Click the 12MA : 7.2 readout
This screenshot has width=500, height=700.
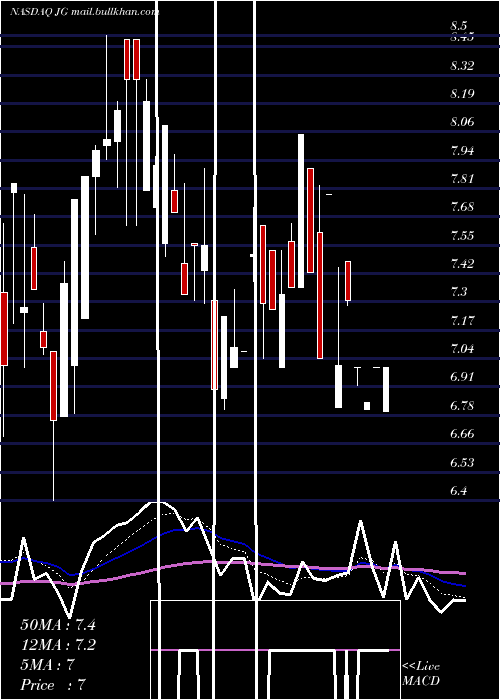[x=58, y=645]
